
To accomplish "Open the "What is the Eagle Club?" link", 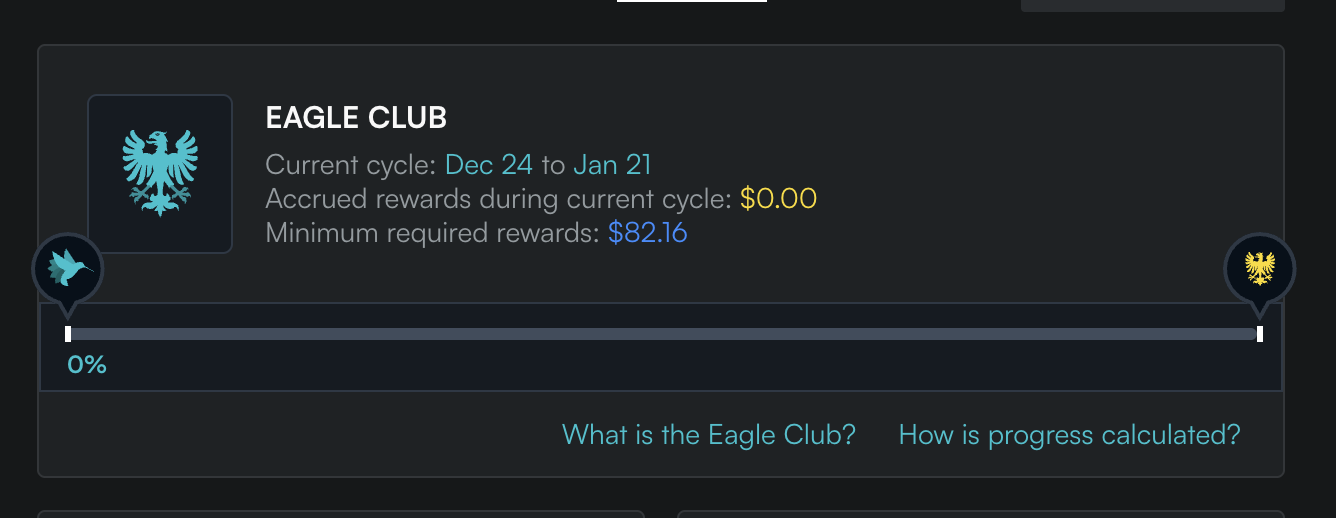I will 708,435.
